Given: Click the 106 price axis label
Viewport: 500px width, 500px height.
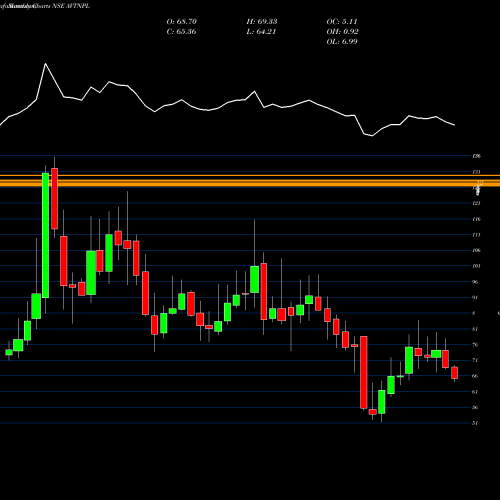Looking at the screenshot, I should (x=476, y=250).
